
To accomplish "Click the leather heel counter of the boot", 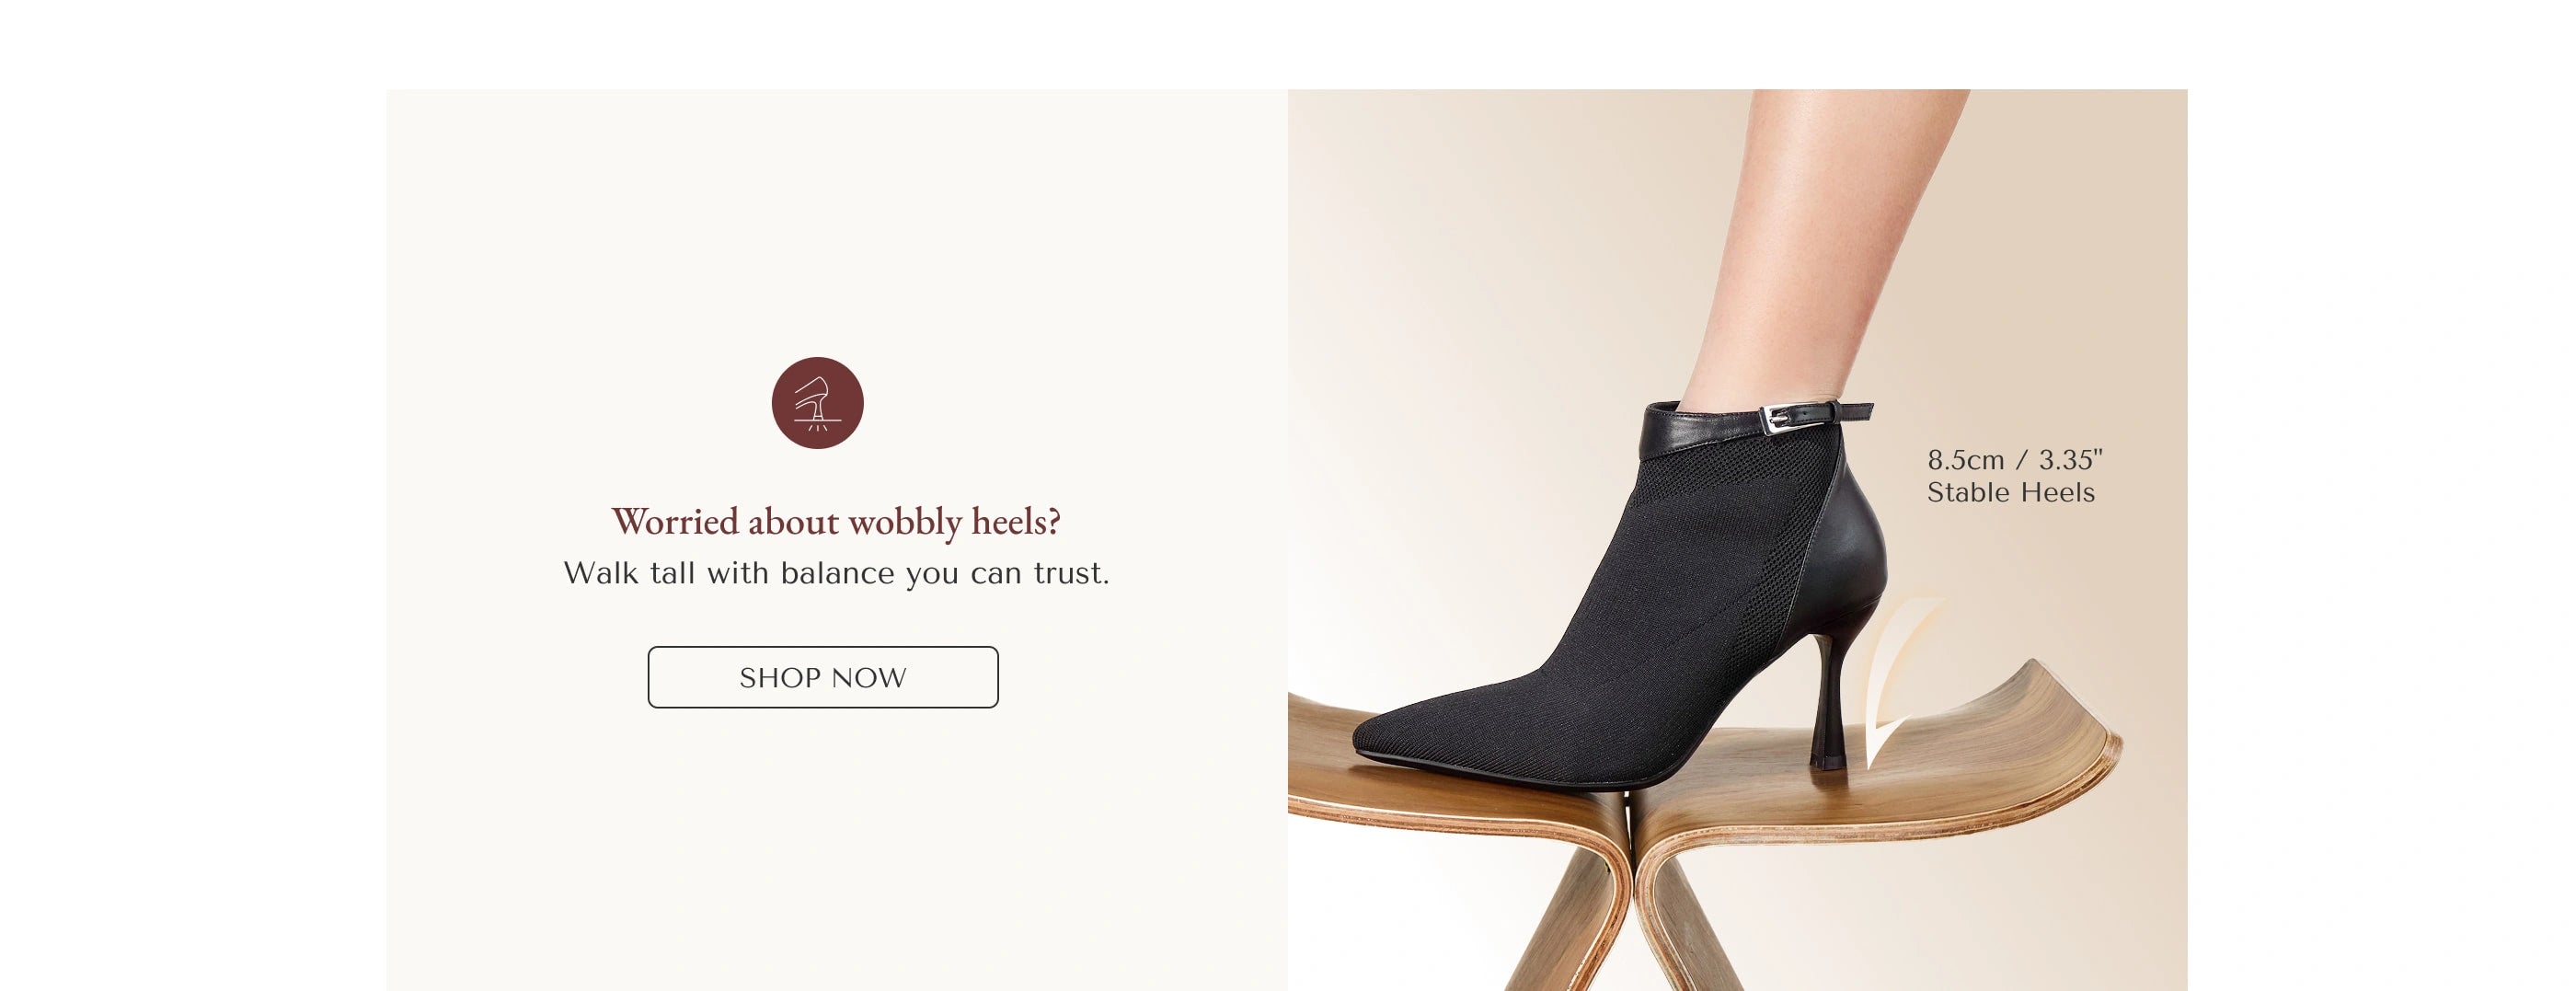I will click(1855, 540).
